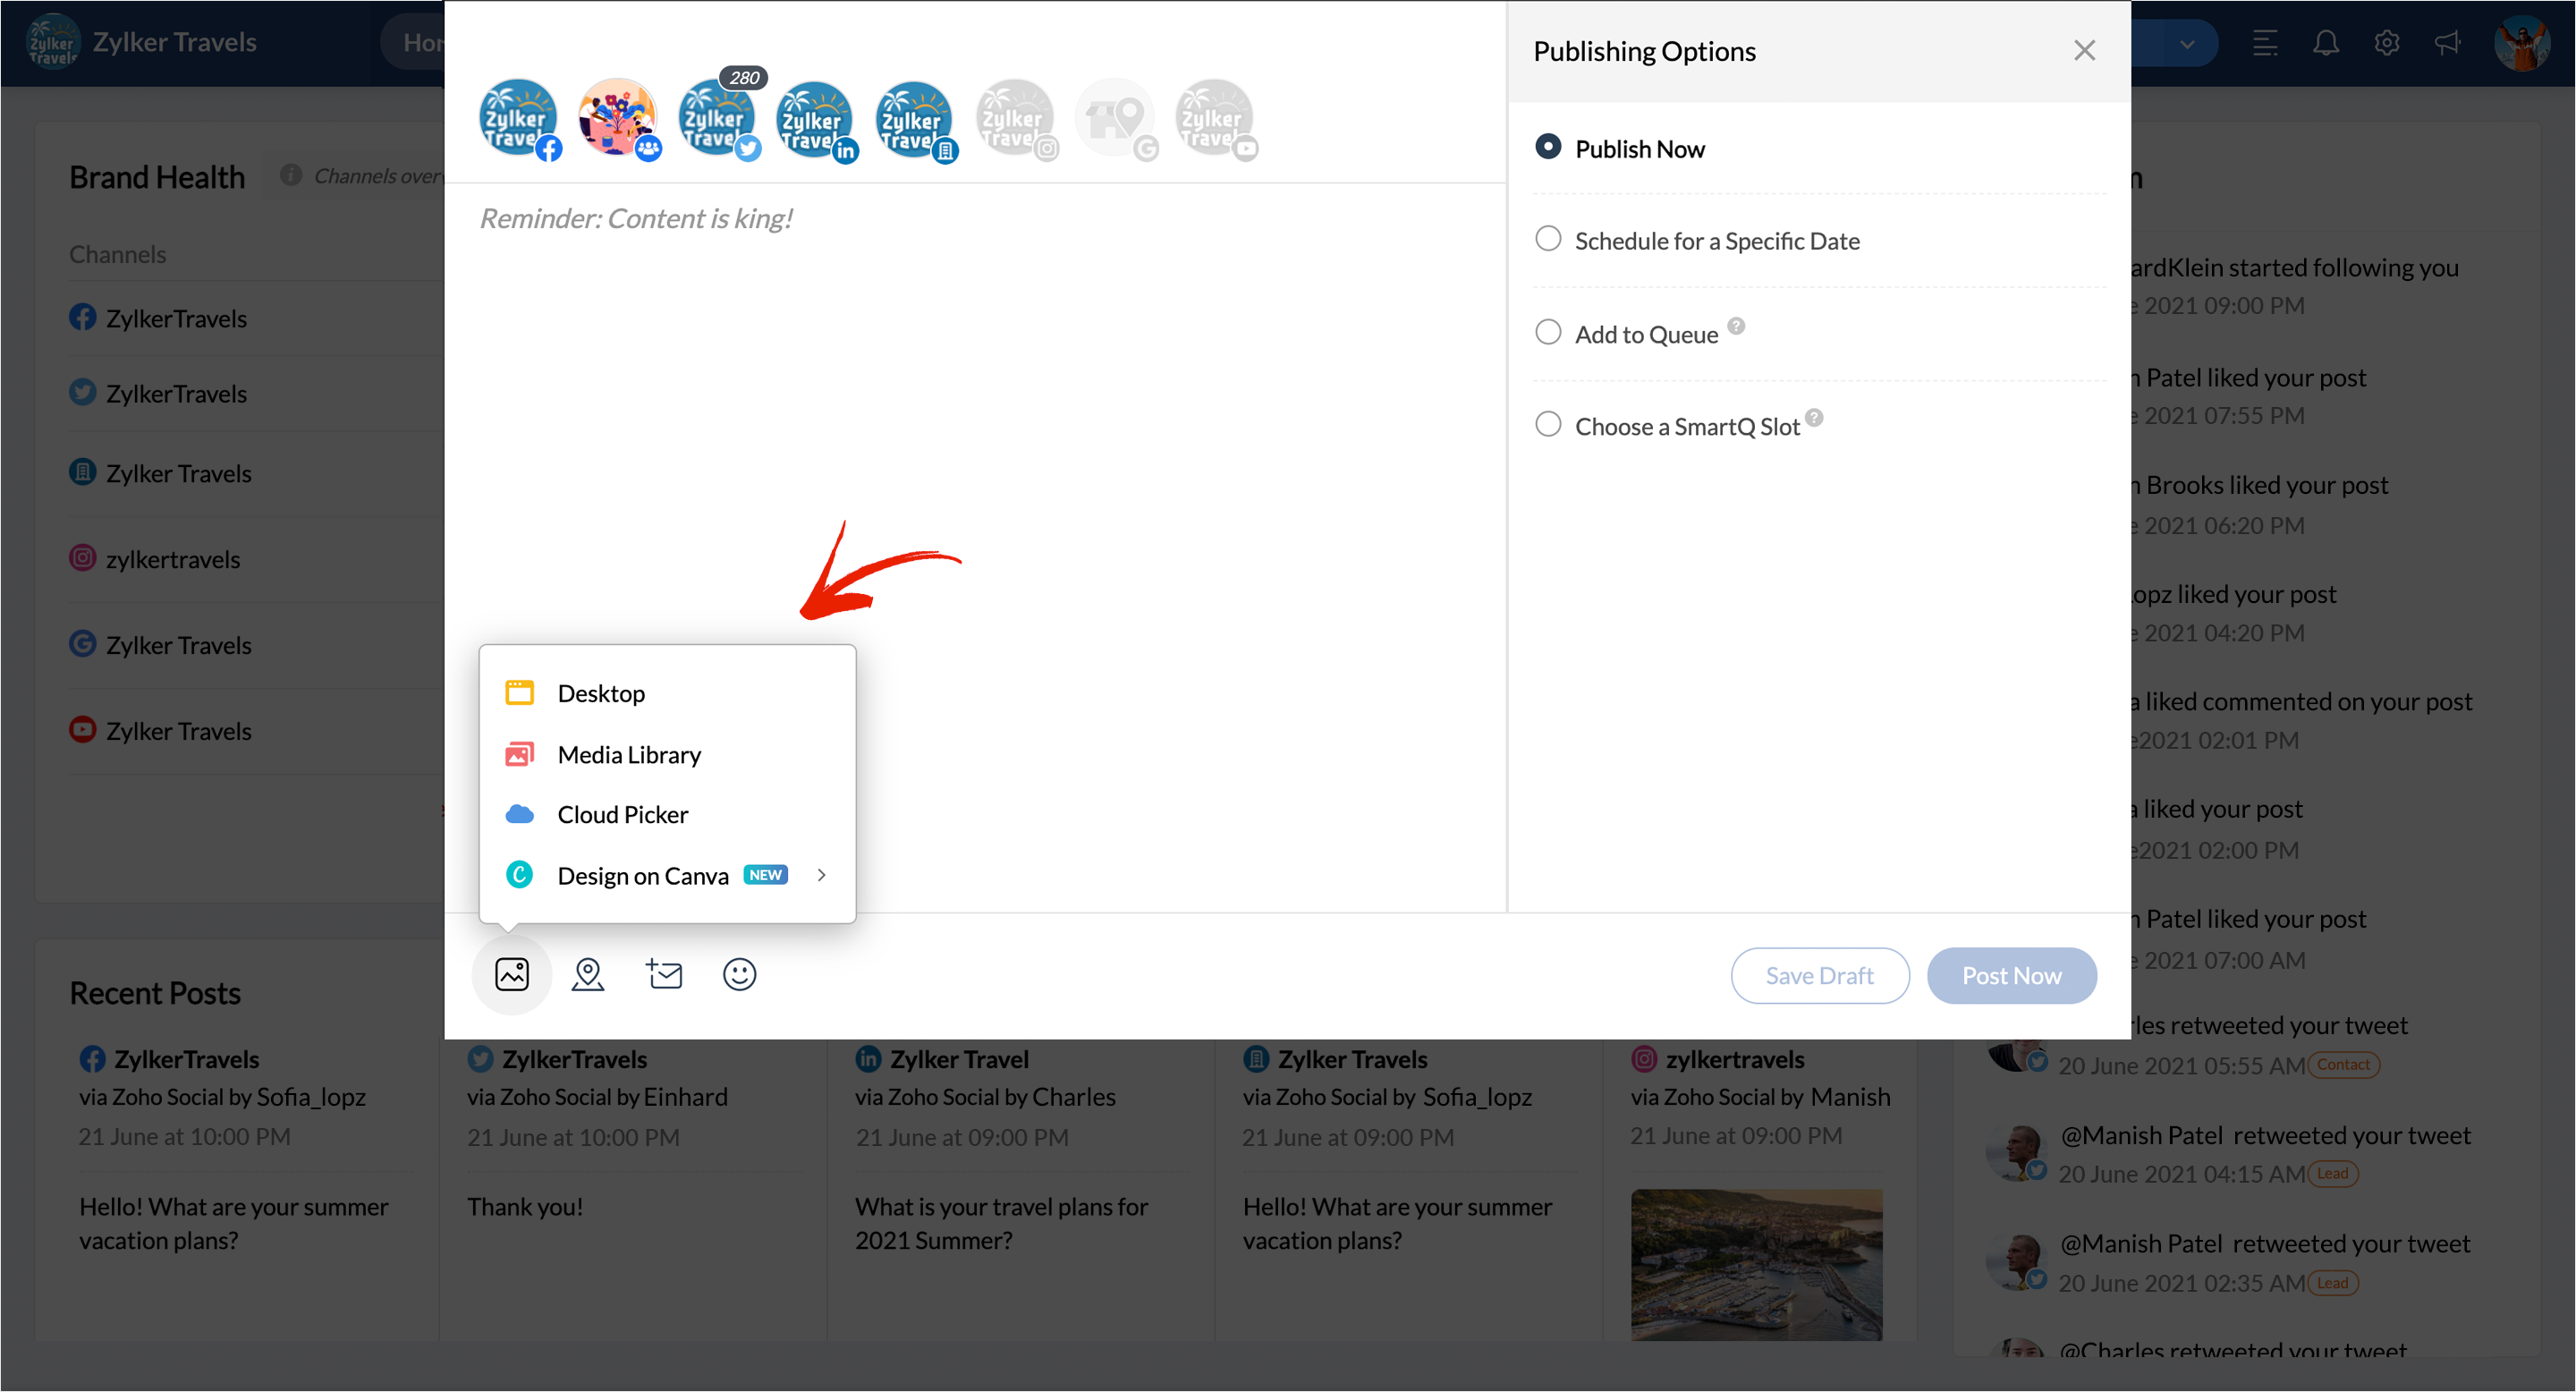
Task: Click the envelope icon in composer toolbar
Action: [664, 973]
